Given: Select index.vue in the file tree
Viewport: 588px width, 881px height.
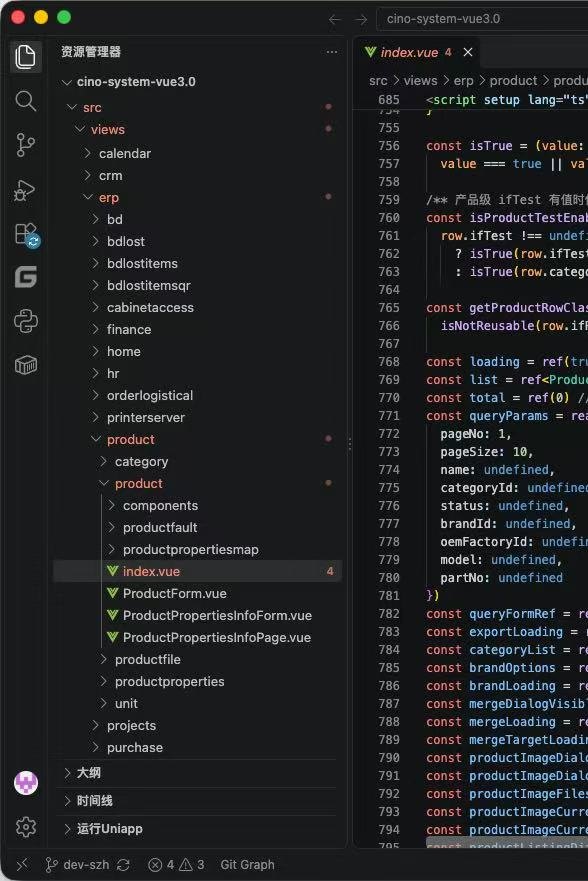Looking at the screenshot, I should pos(198,571).
